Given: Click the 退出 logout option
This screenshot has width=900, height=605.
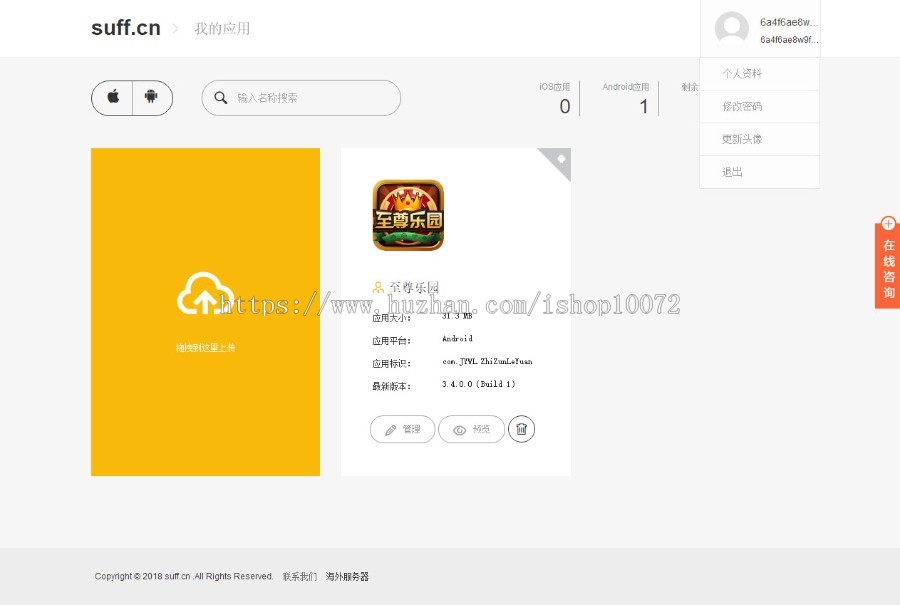Looking at the screenshot, I should 731,172.
